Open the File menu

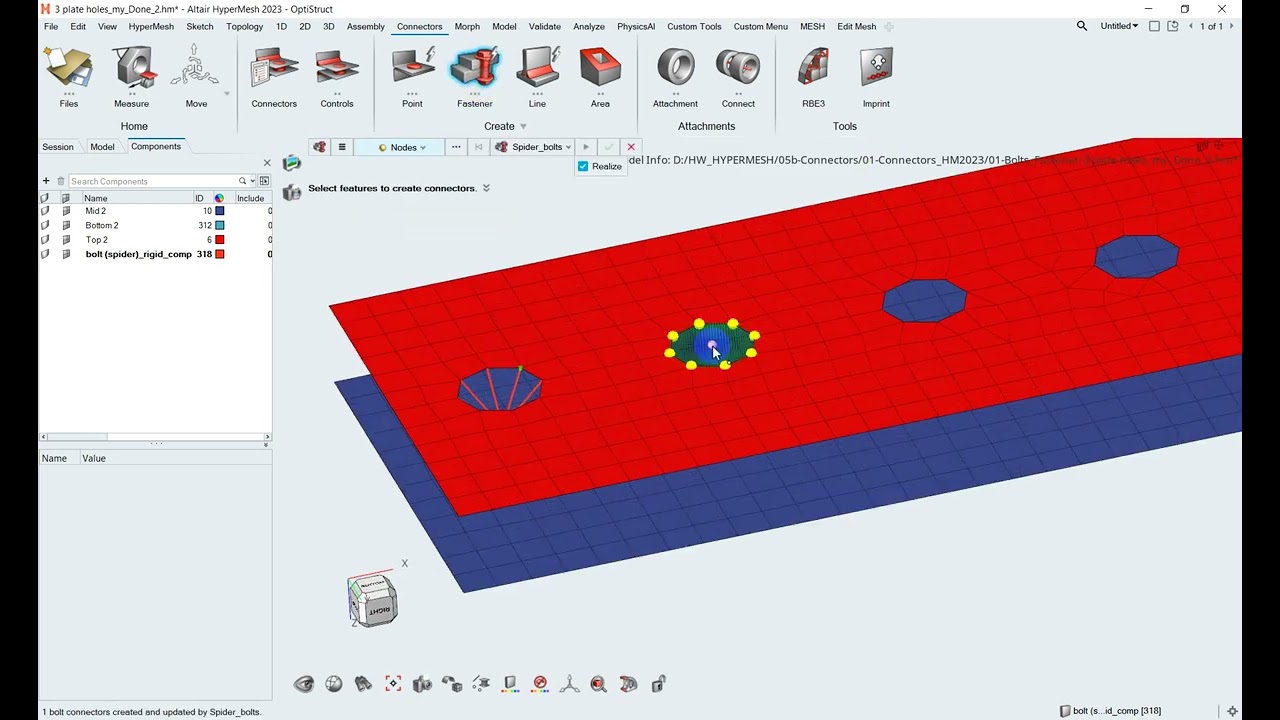coord(51,26)
